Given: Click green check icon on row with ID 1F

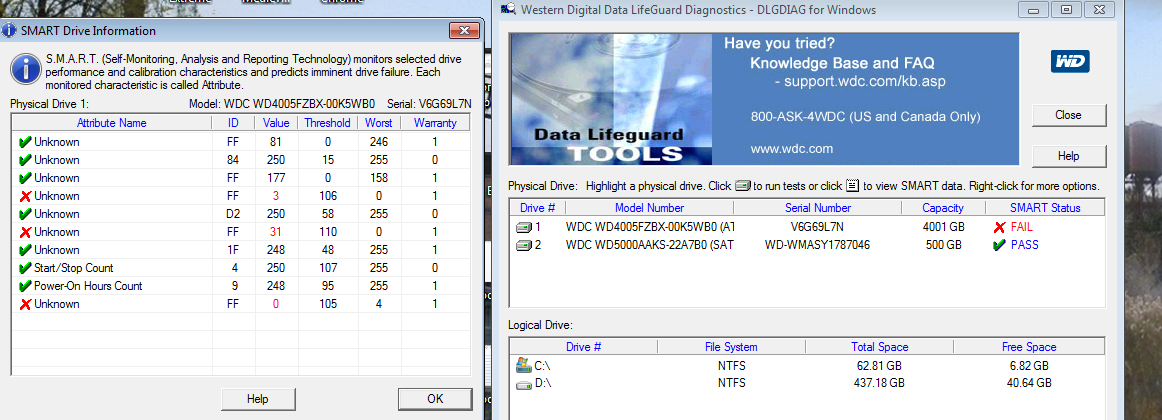Looking at the screenshot, I should pyautogui.click(x=25, y=250).
